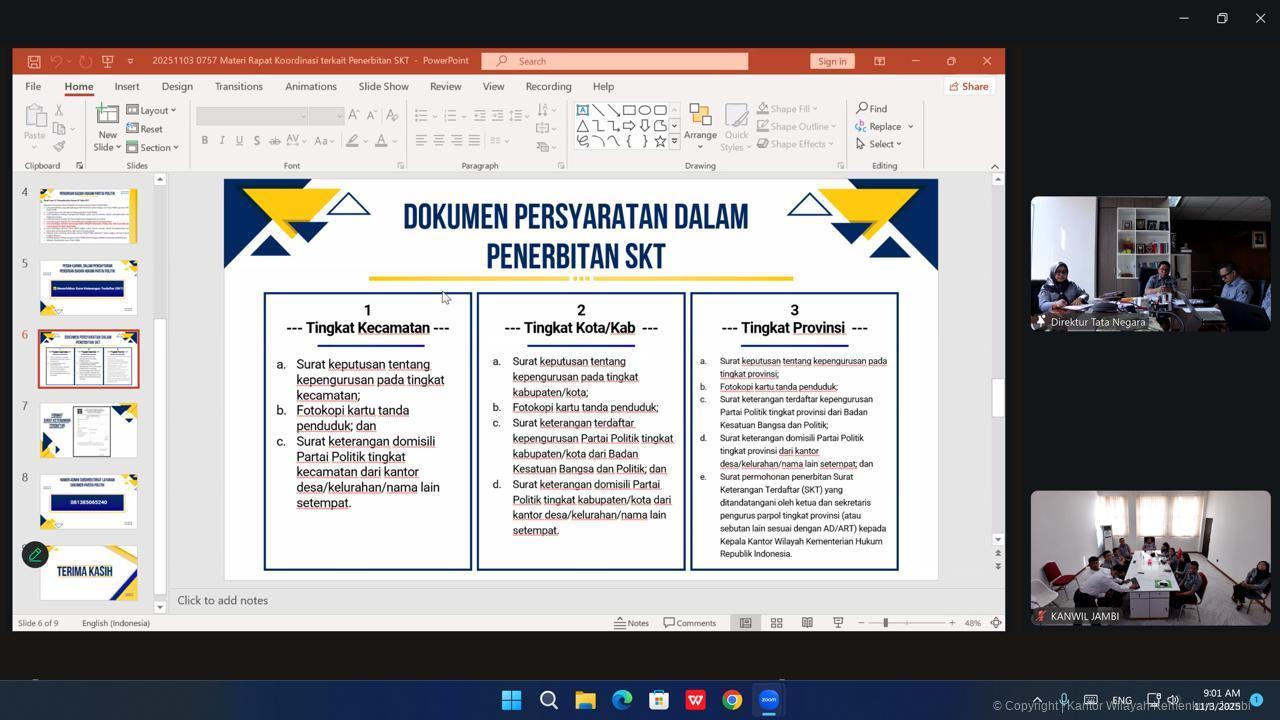Click the Save icon in title bar
Image resolution: width=1280 pixels, height=720 pixels.
[34, 61]
